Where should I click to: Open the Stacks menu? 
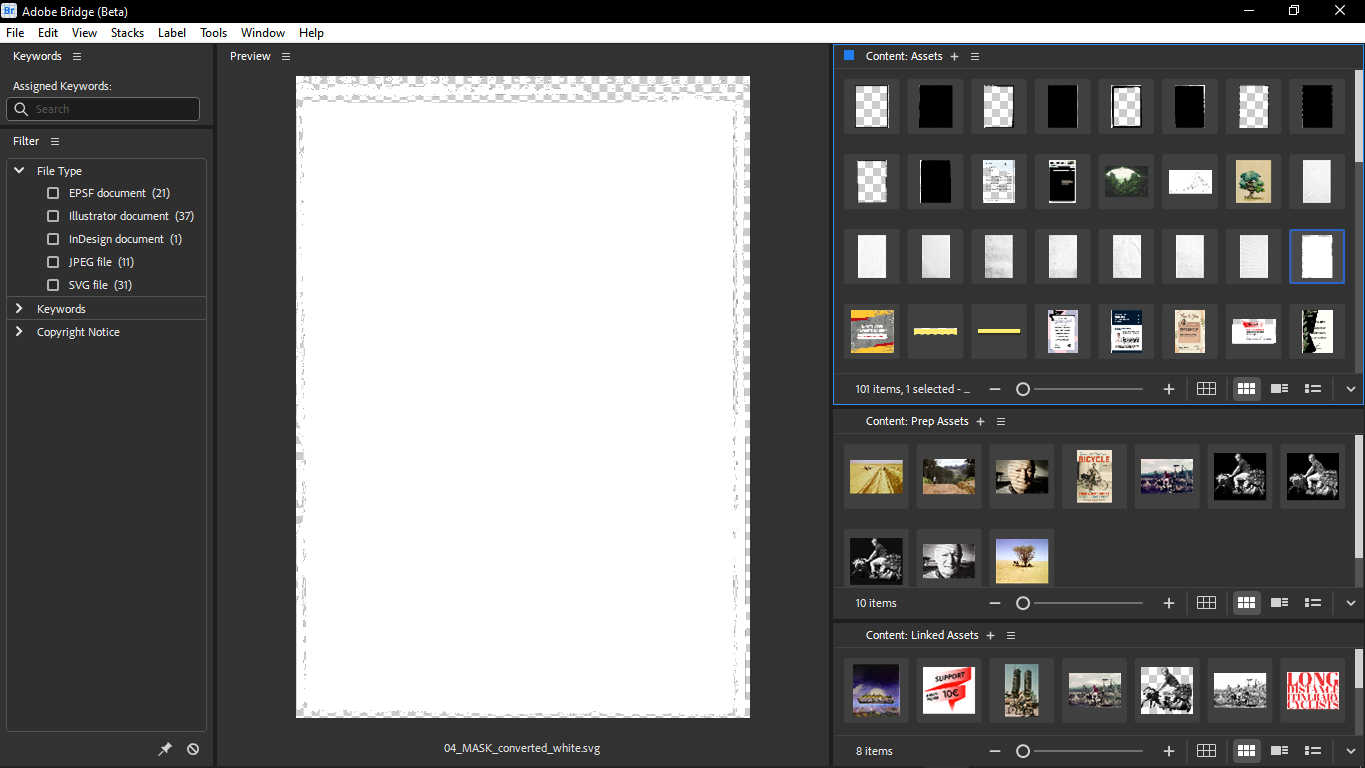coord(127,32)
